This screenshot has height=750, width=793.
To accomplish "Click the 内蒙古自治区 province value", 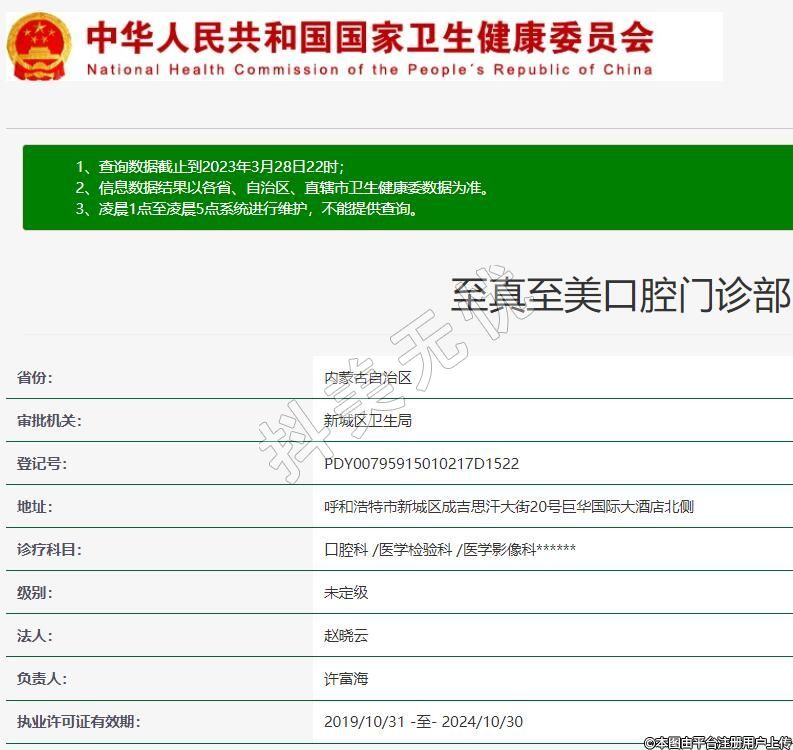I will (x=367, y=378).
